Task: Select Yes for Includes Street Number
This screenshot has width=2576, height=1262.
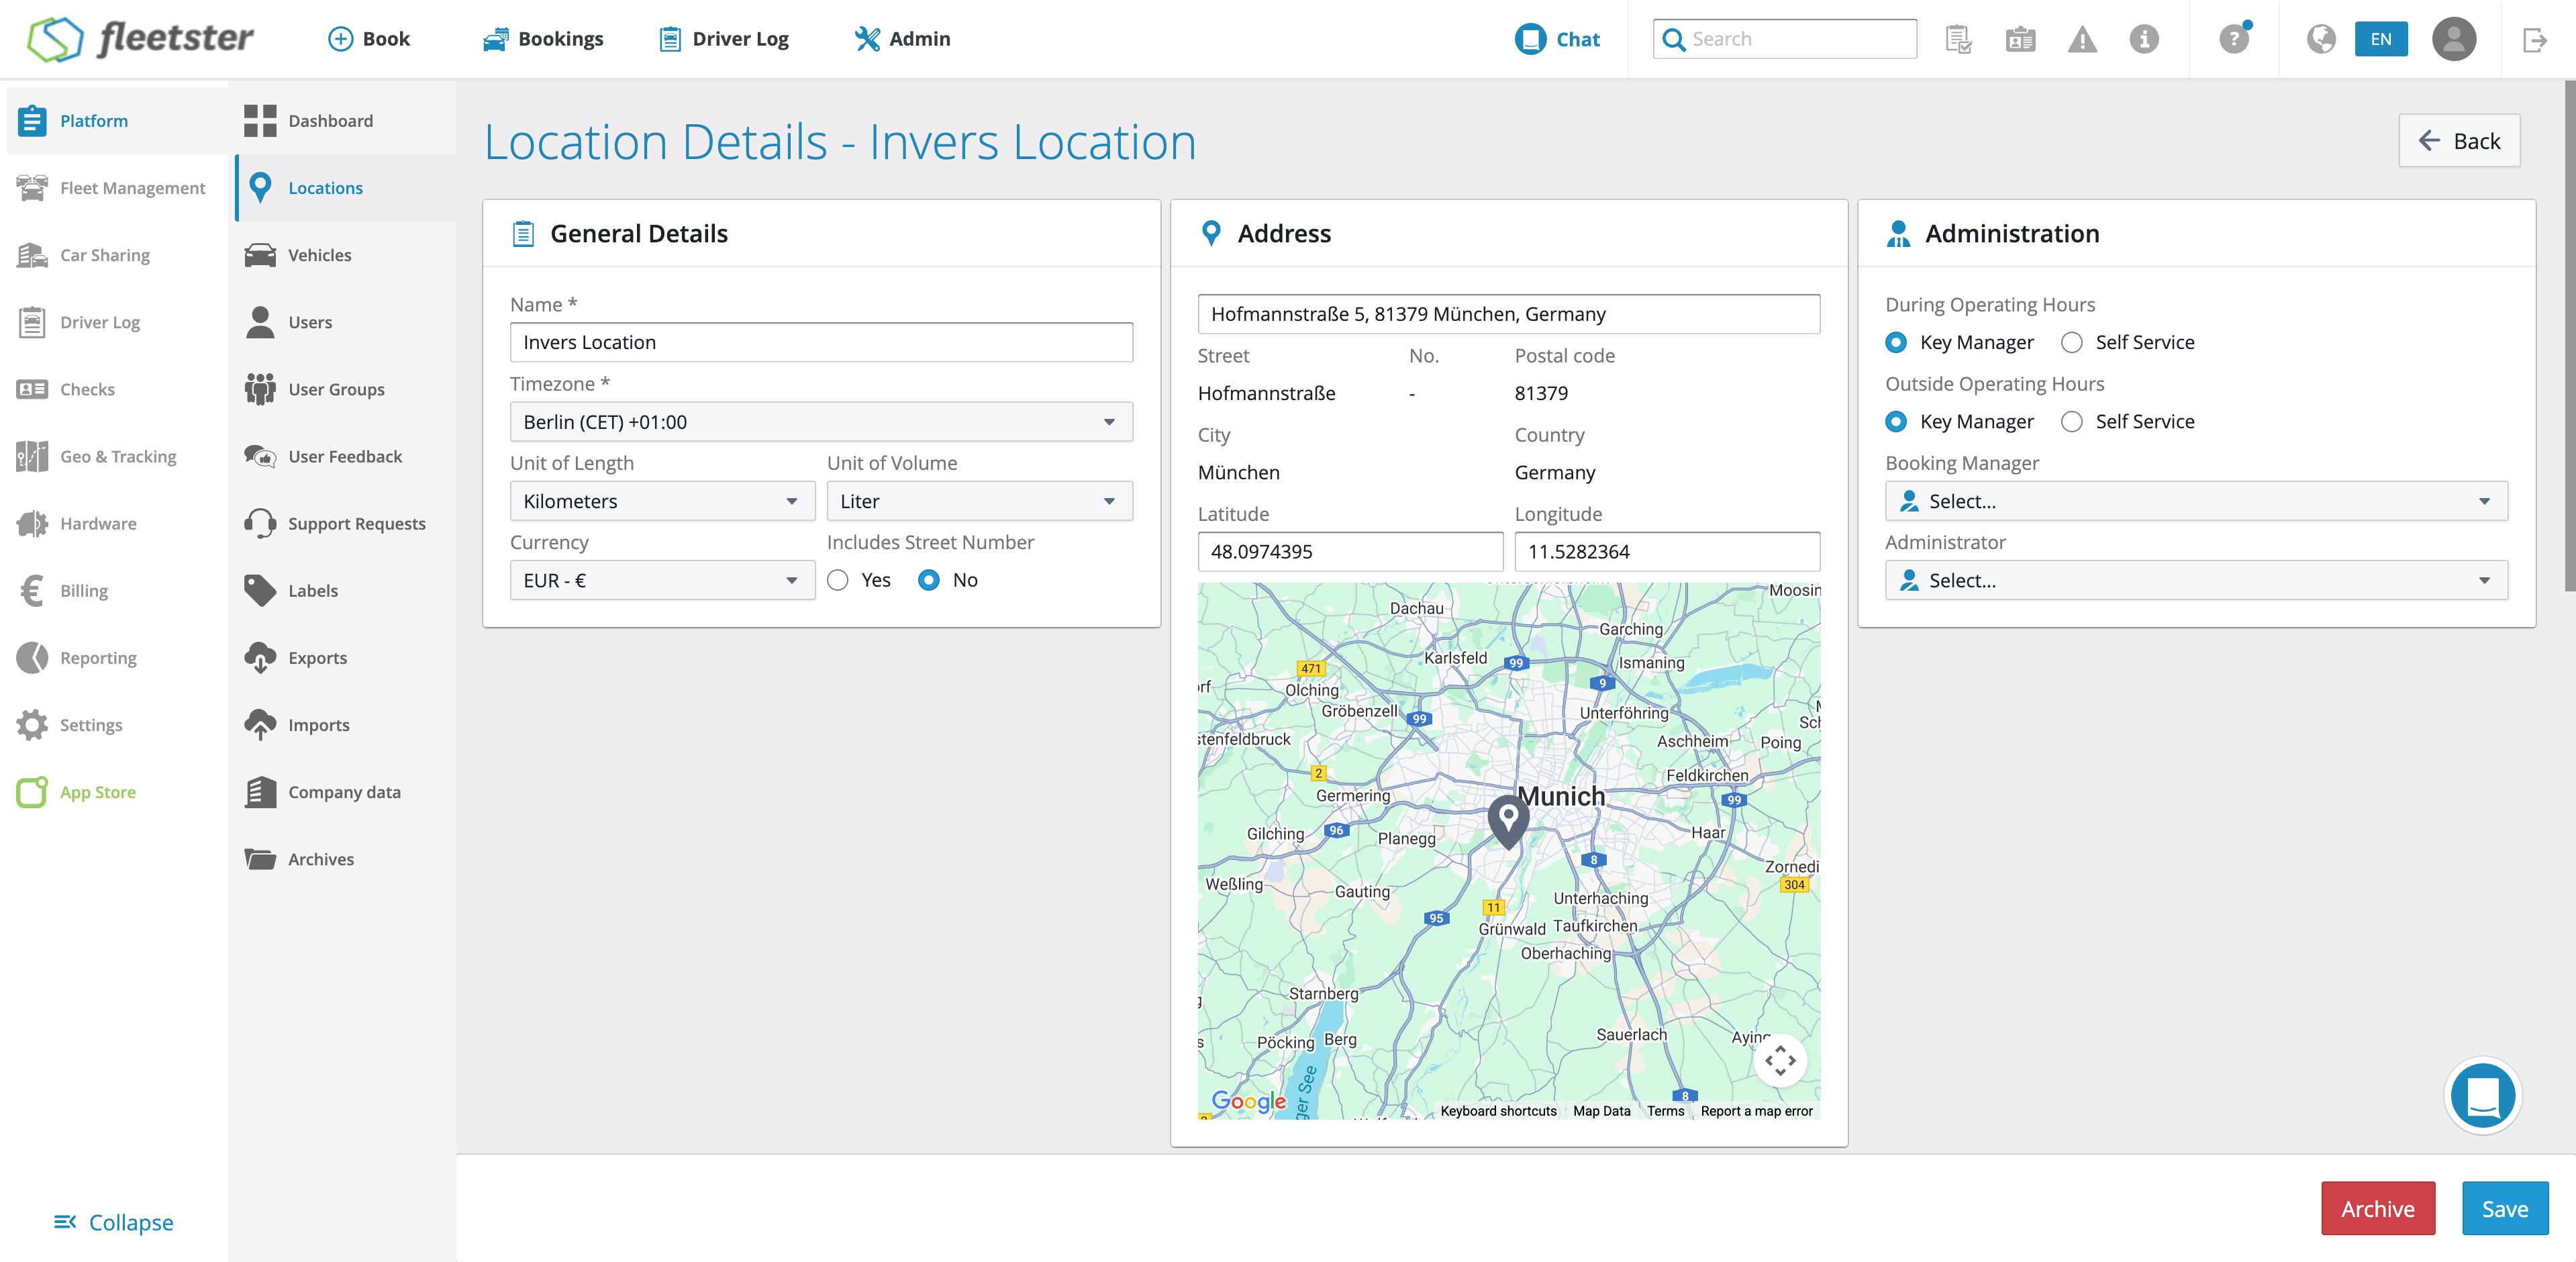Action: coord(838,580)
